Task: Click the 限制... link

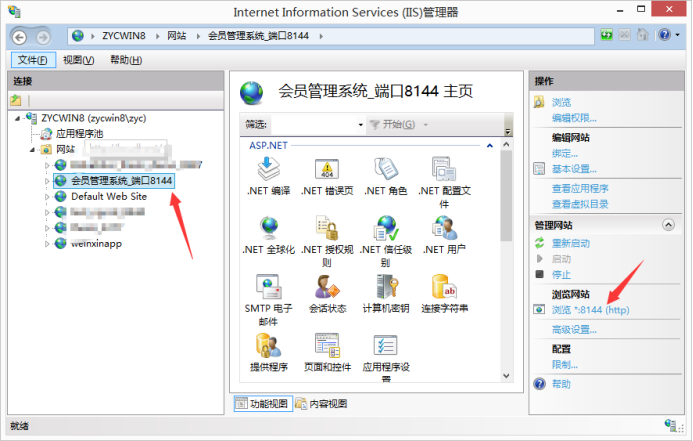Action: pos(564,365)
